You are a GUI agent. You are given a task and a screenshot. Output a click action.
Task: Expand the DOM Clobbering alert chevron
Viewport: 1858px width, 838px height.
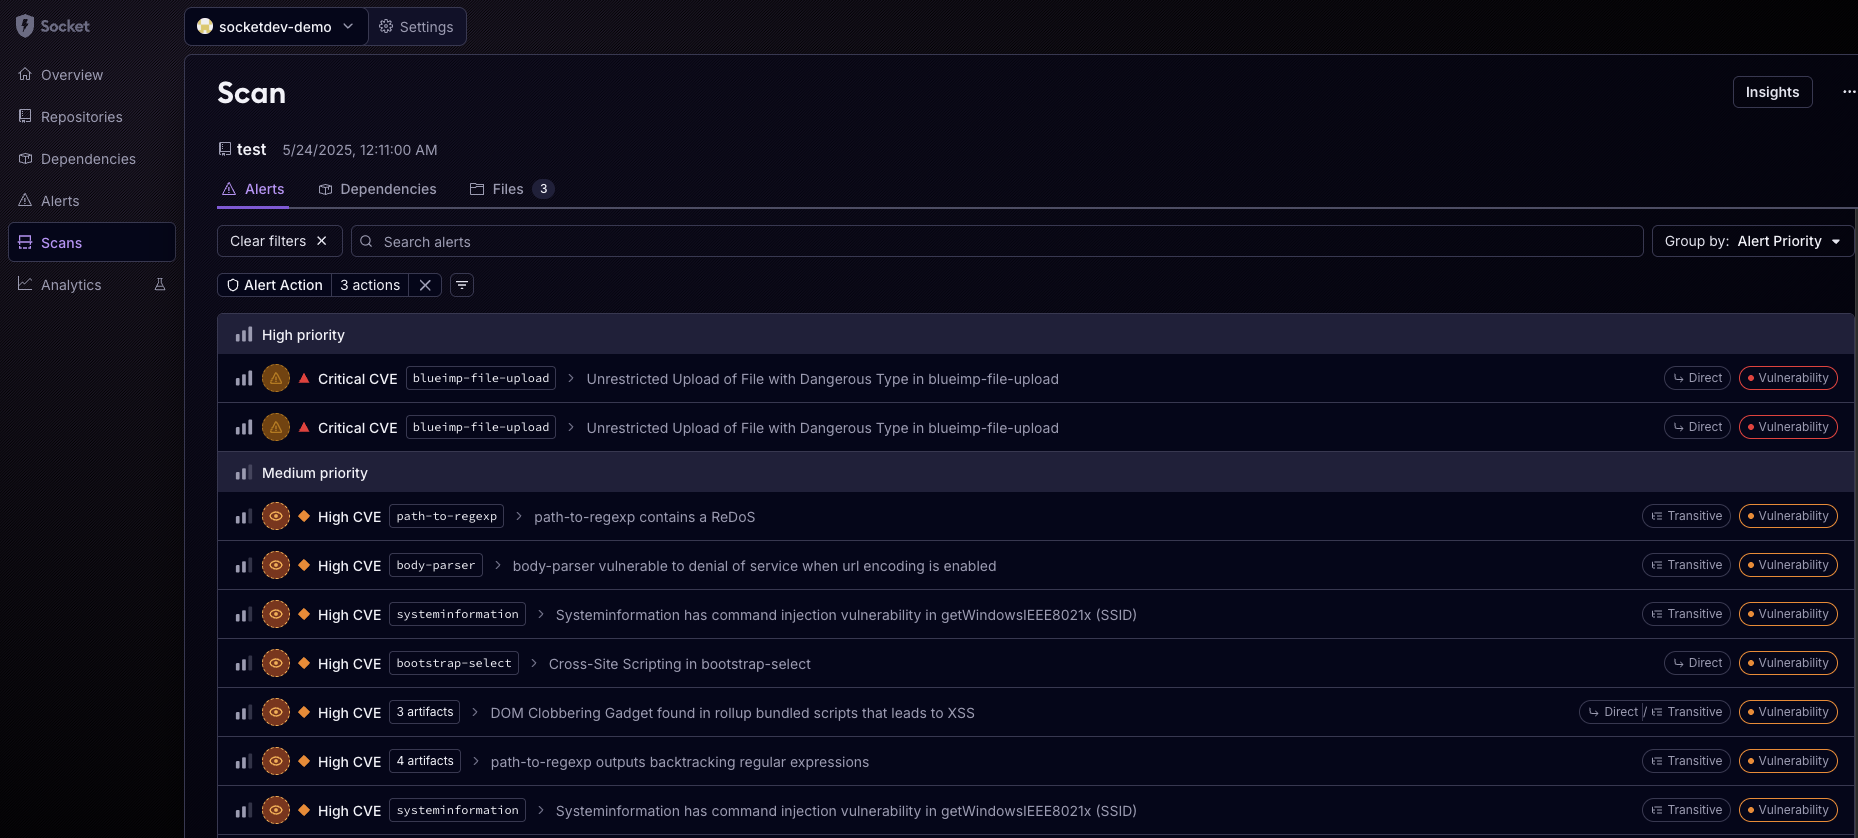(x=476, y=712)
